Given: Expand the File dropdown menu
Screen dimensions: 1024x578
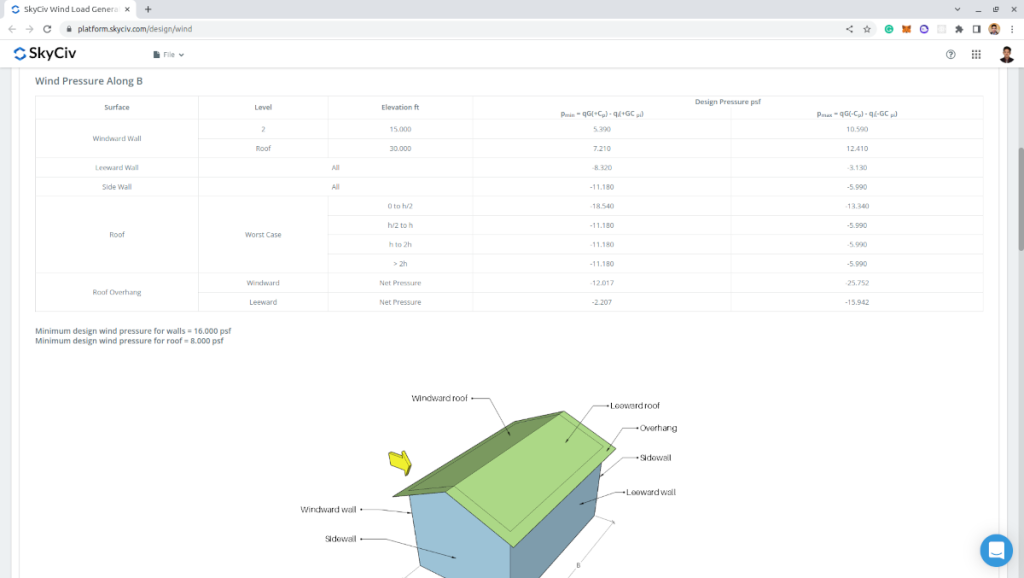Looking at the screenshot, I should 169,54.
